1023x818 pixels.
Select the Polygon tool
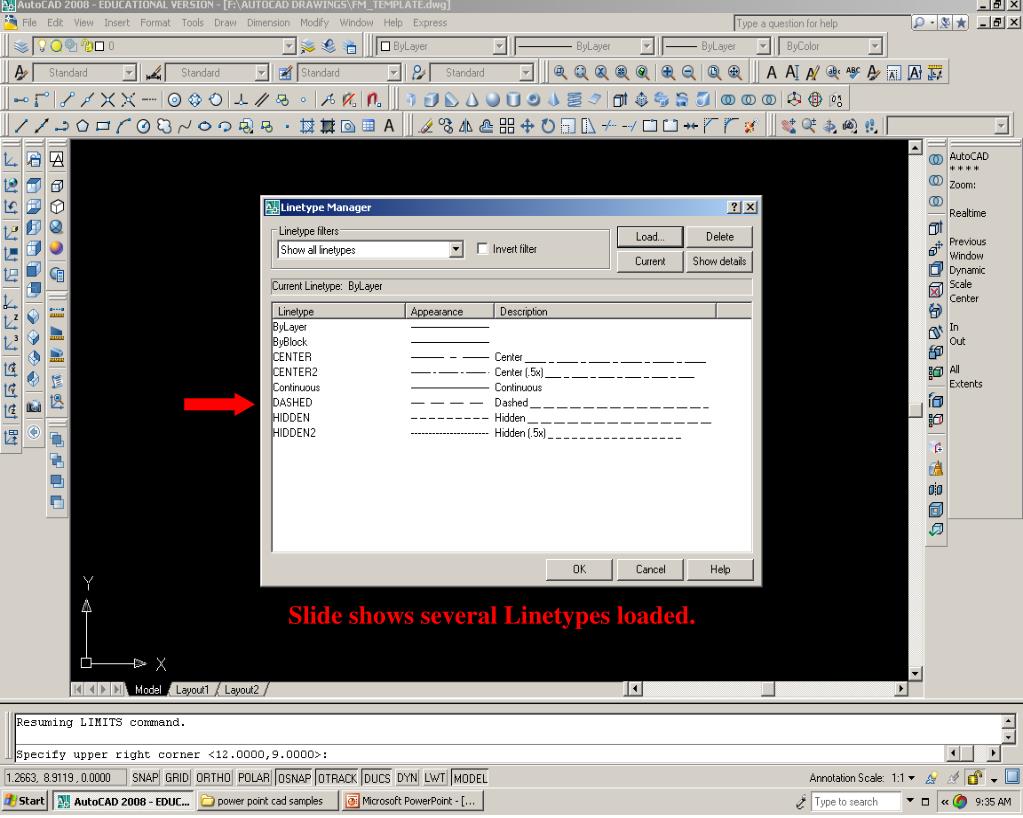pyautogui.click(x=82, y=126)
